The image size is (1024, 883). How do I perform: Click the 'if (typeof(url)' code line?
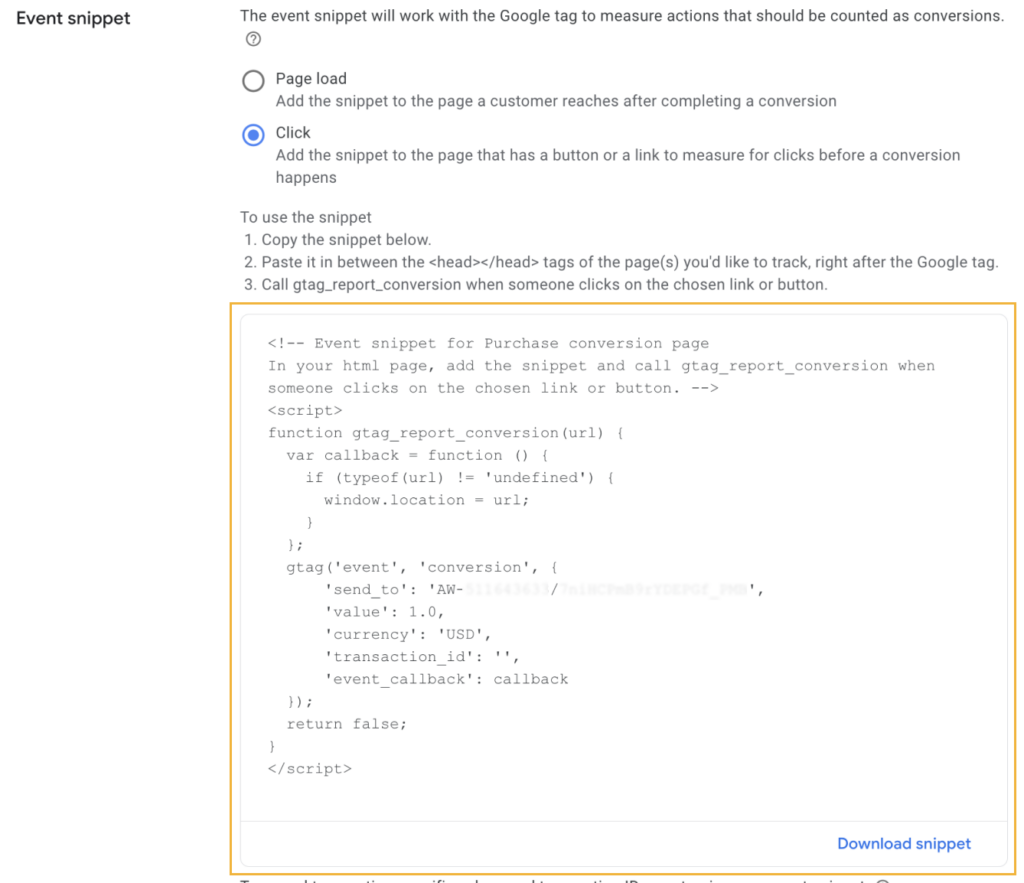pos(460,478)
